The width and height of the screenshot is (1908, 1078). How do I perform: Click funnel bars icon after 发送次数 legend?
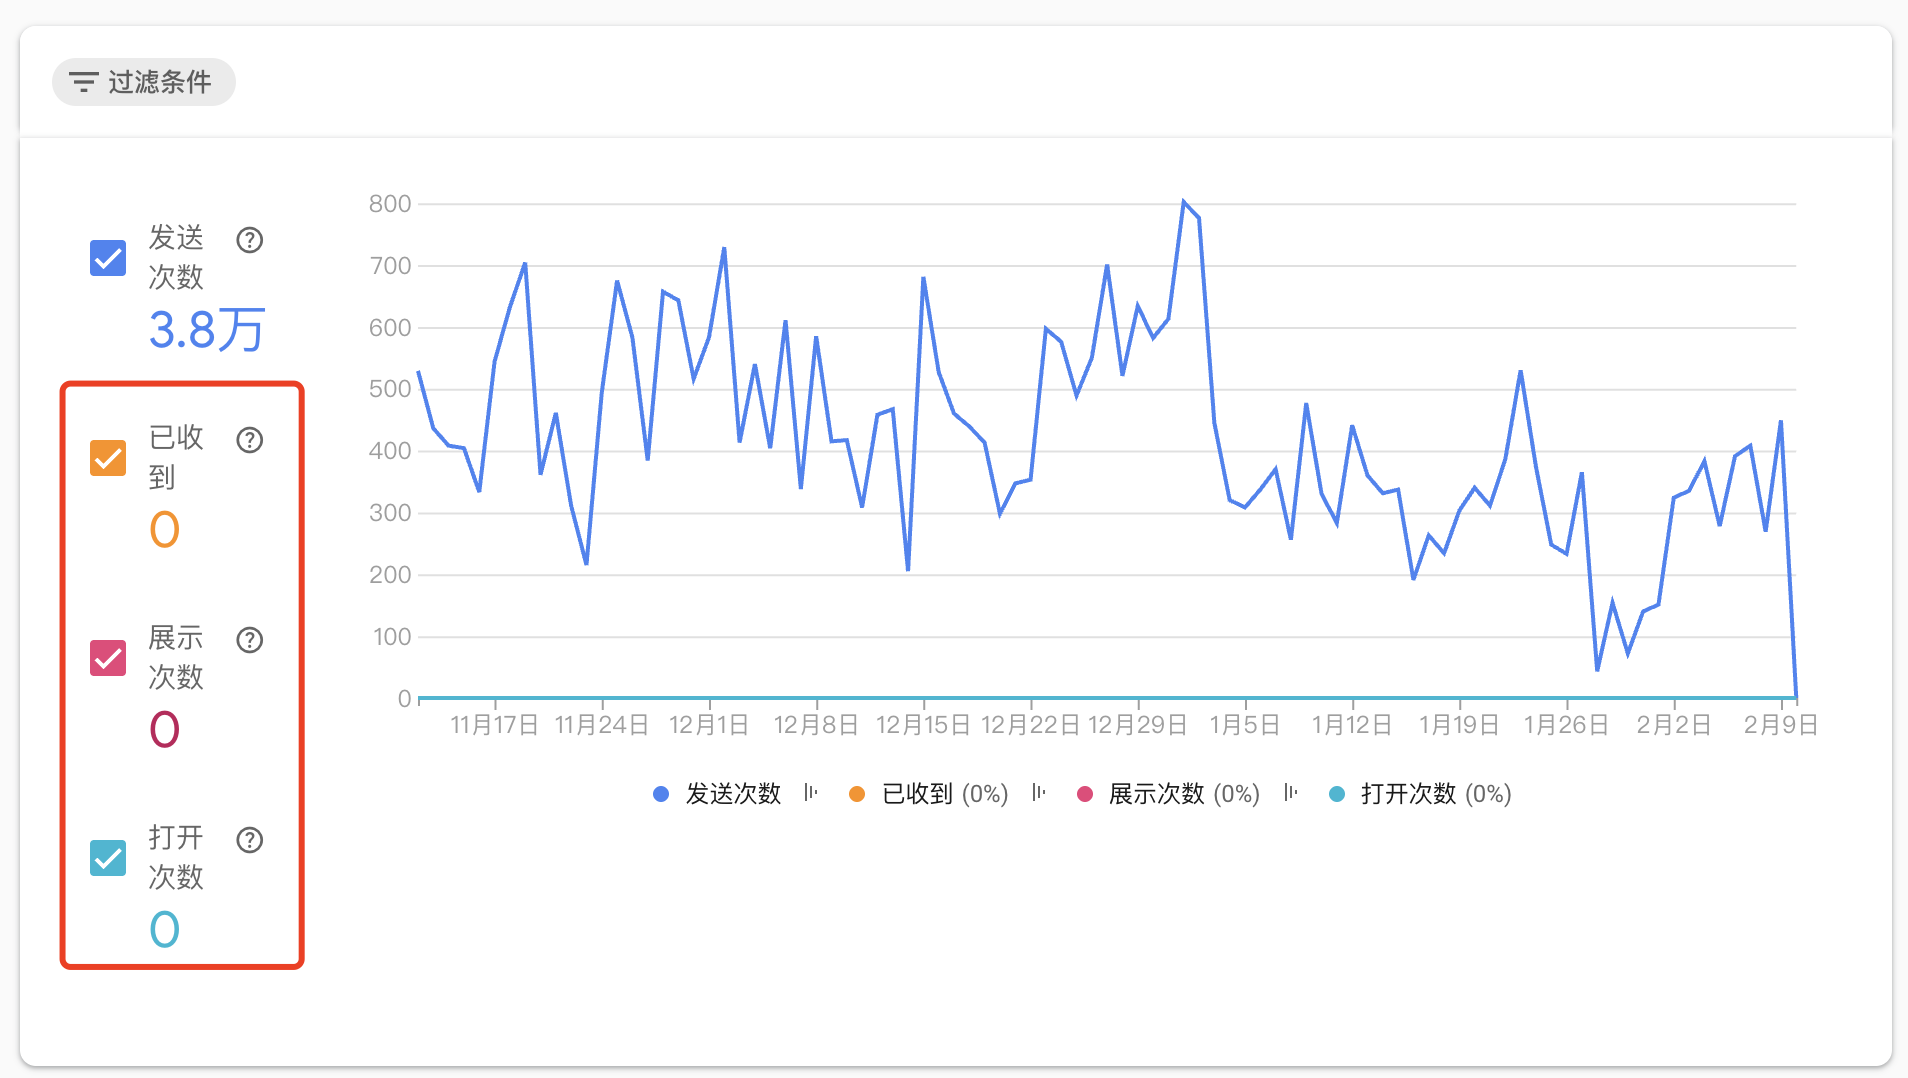(x=811, y=793)
